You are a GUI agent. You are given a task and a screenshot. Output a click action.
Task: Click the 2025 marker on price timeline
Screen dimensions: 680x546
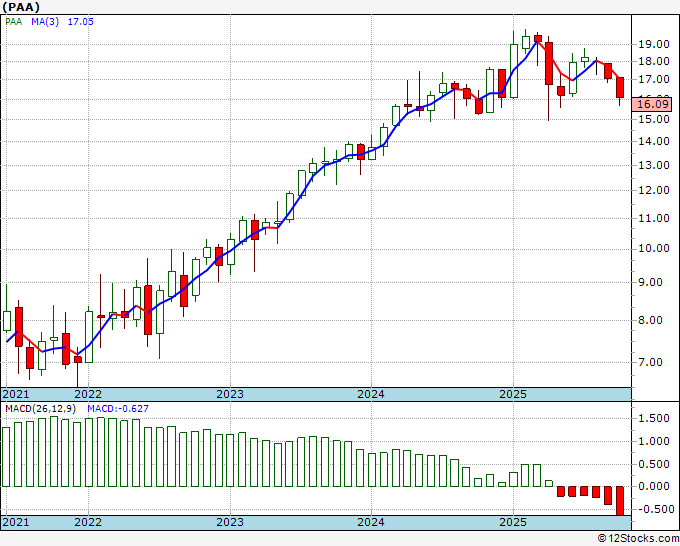[513, 394]
